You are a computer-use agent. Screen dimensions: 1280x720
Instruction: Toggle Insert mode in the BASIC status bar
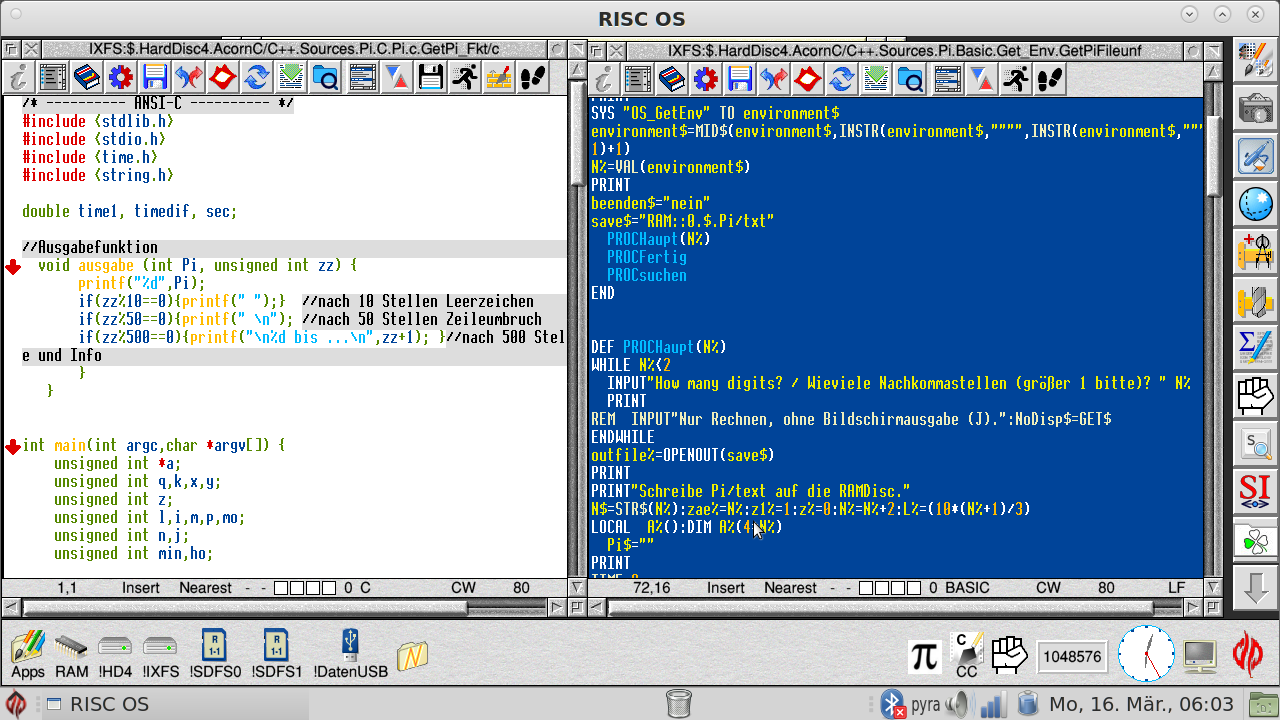point(726,588)
